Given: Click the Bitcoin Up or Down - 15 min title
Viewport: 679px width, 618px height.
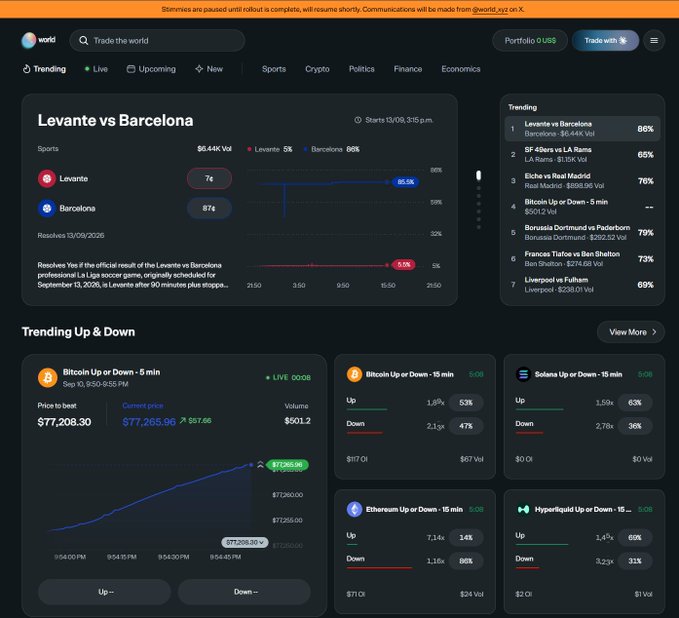Looking at the screenshot, I should (x=410, y=374).
